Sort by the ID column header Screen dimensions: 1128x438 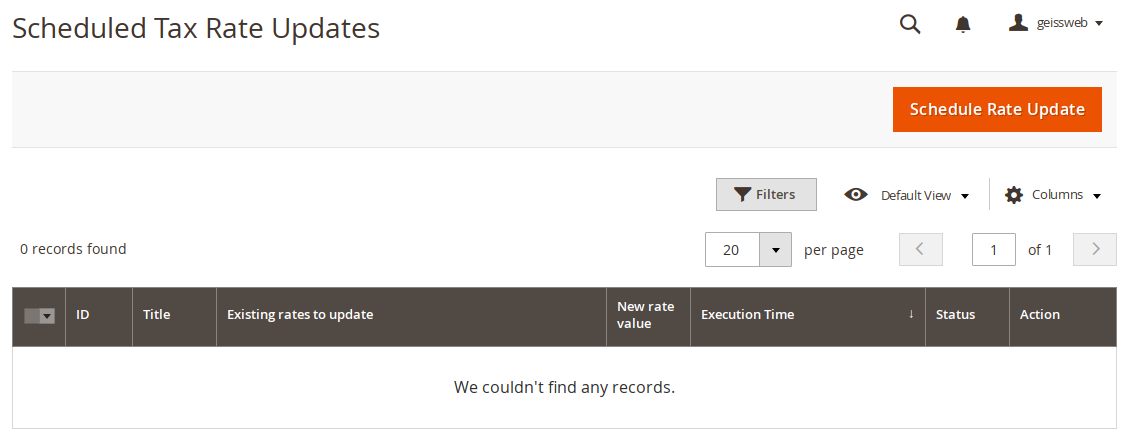coord(99,314)
